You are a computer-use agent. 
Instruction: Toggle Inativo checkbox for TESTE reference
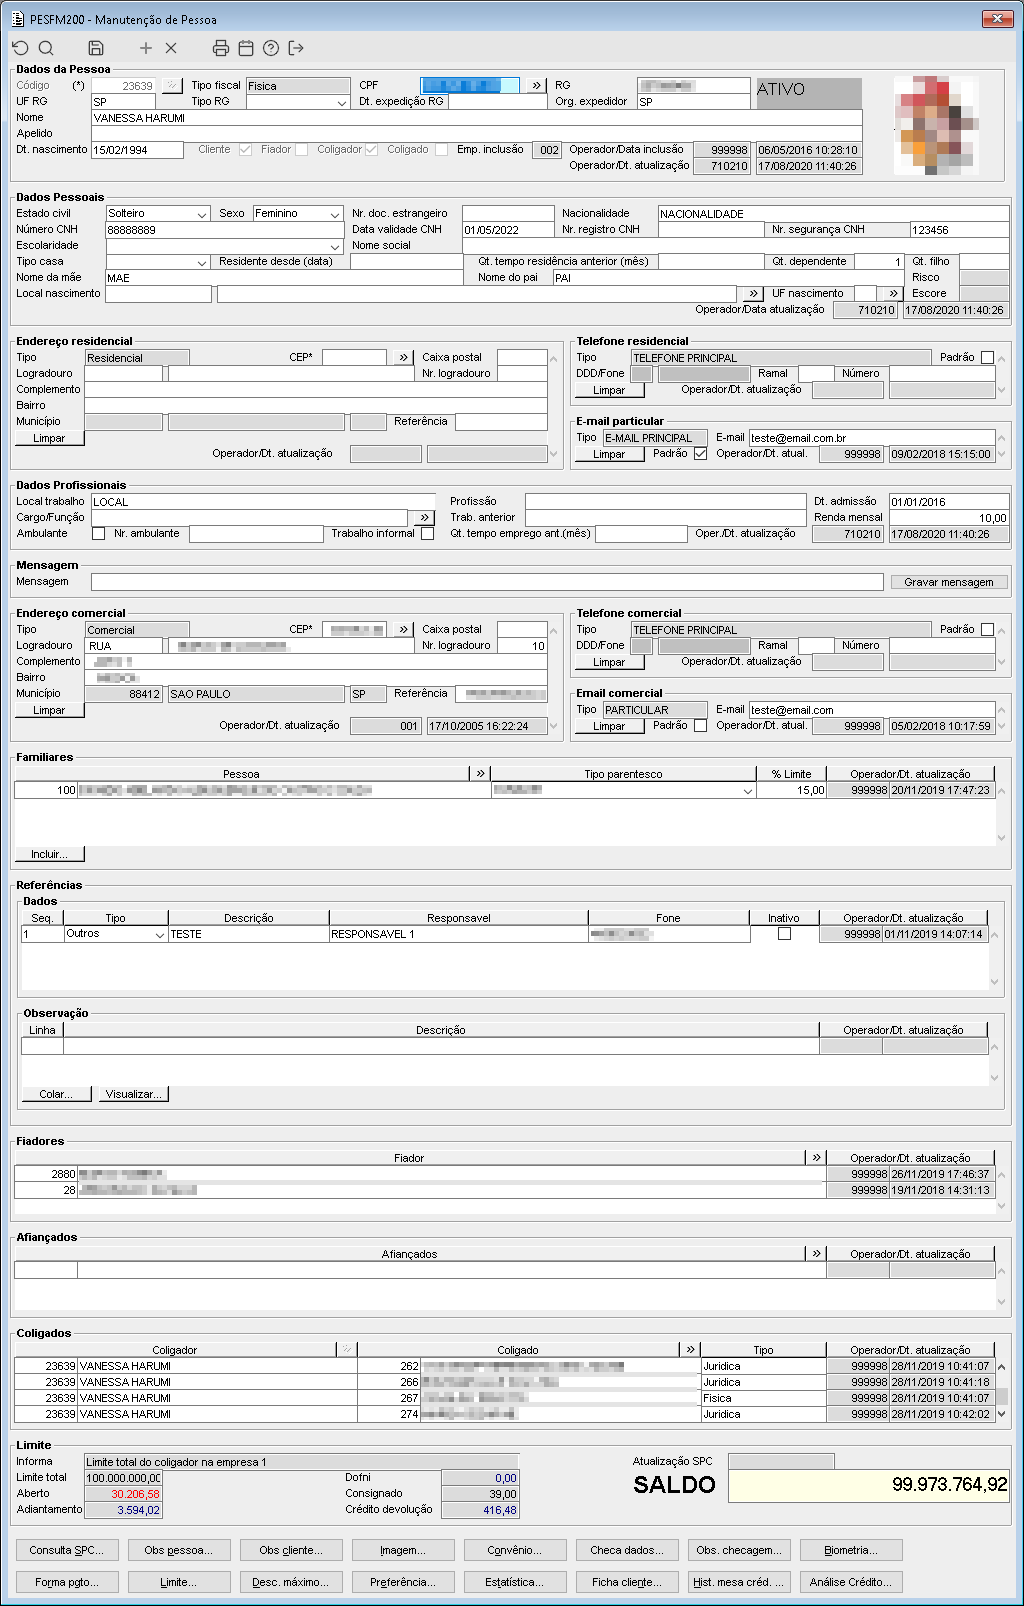point(784,934)
